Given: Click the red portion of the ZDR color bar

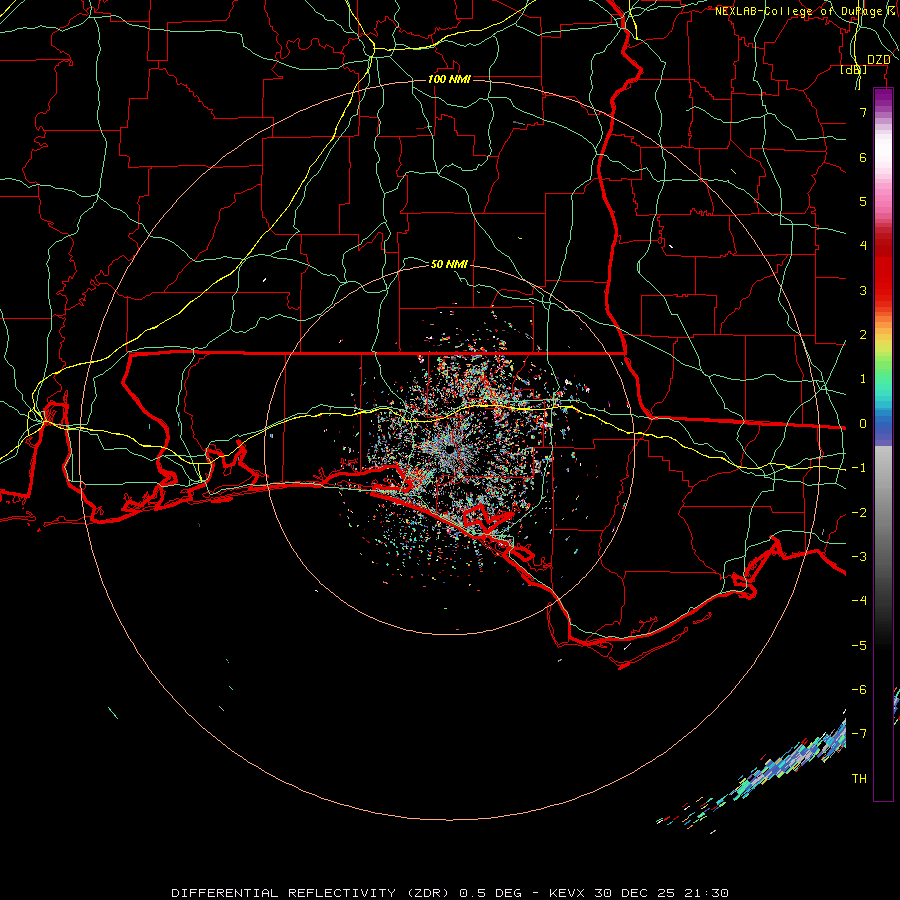Looking at the screenshot, I should click(883, 270).
